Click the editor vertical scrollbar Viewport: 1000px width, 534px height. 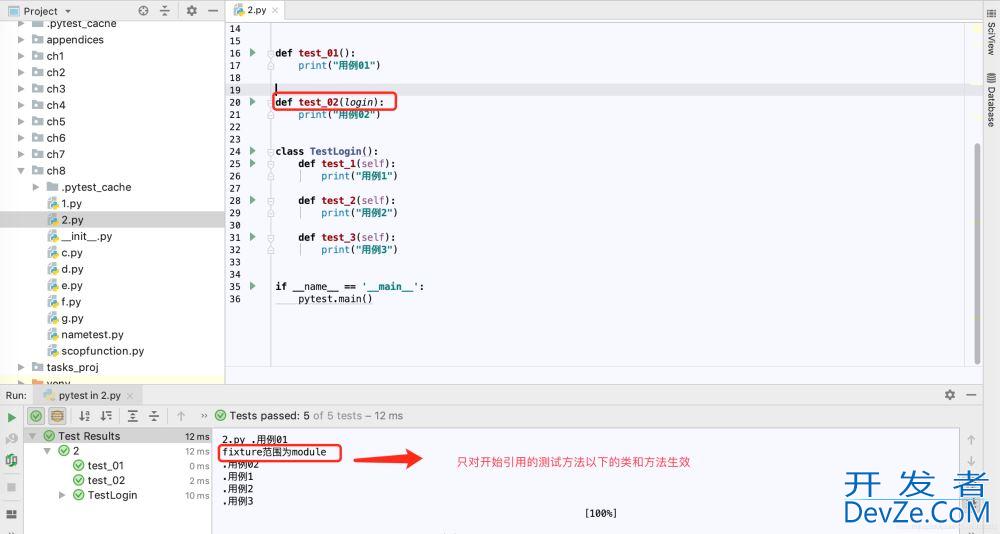coord(978,254)
